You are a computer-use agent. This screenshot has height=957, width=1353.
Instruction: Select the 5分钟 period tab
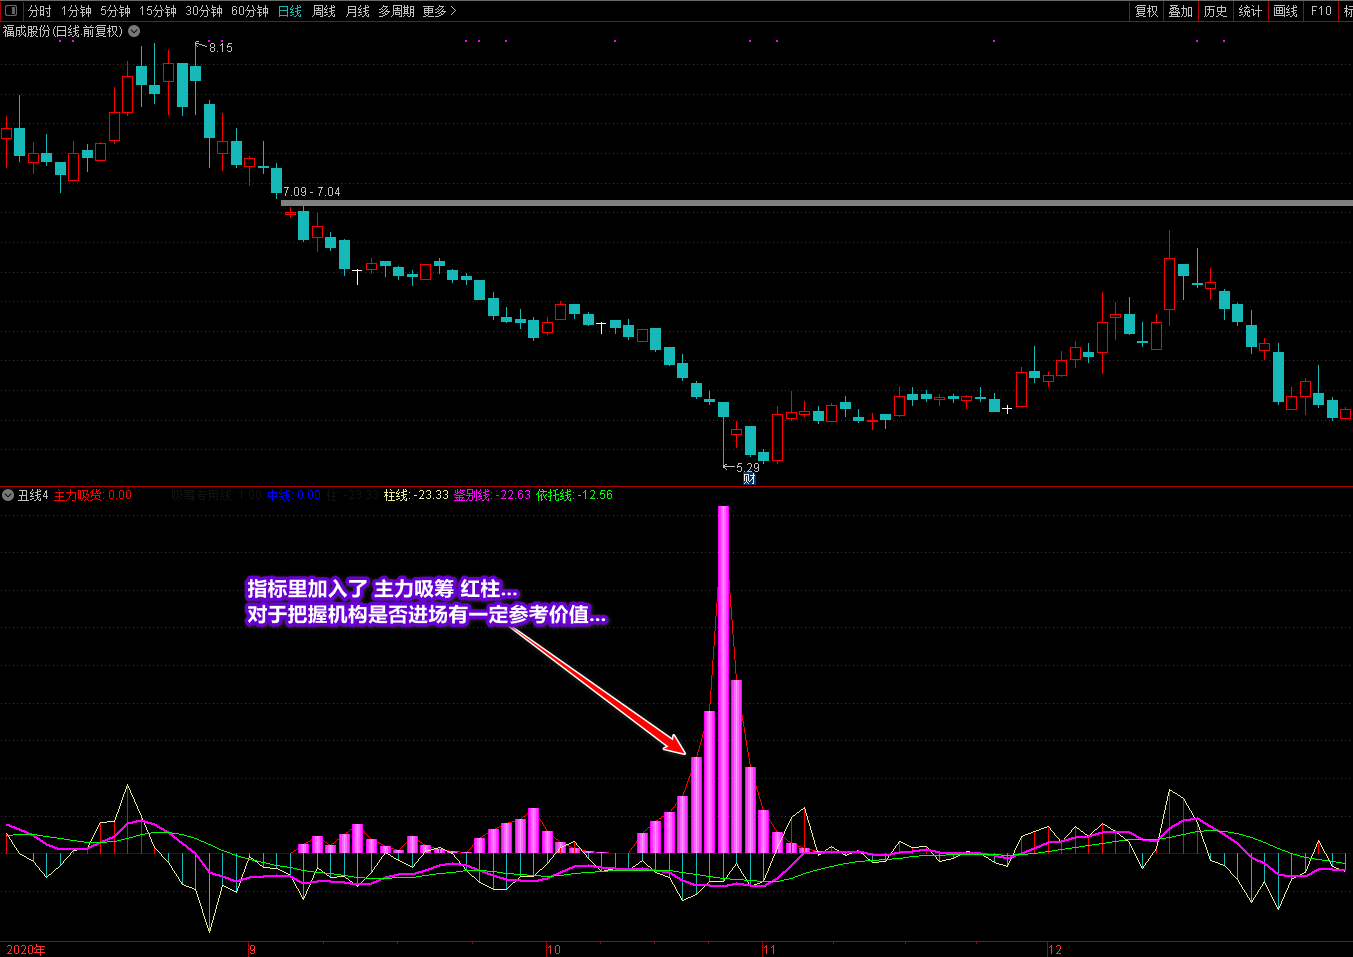click(115, 11)
